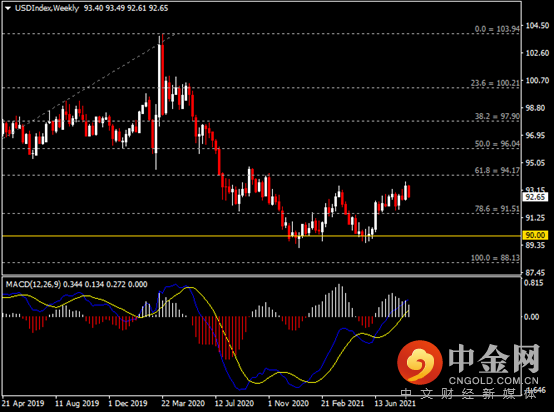Click the MACD 0.00 scale label
This screenshot has height=412, width=554.
(x=531, y=317)
